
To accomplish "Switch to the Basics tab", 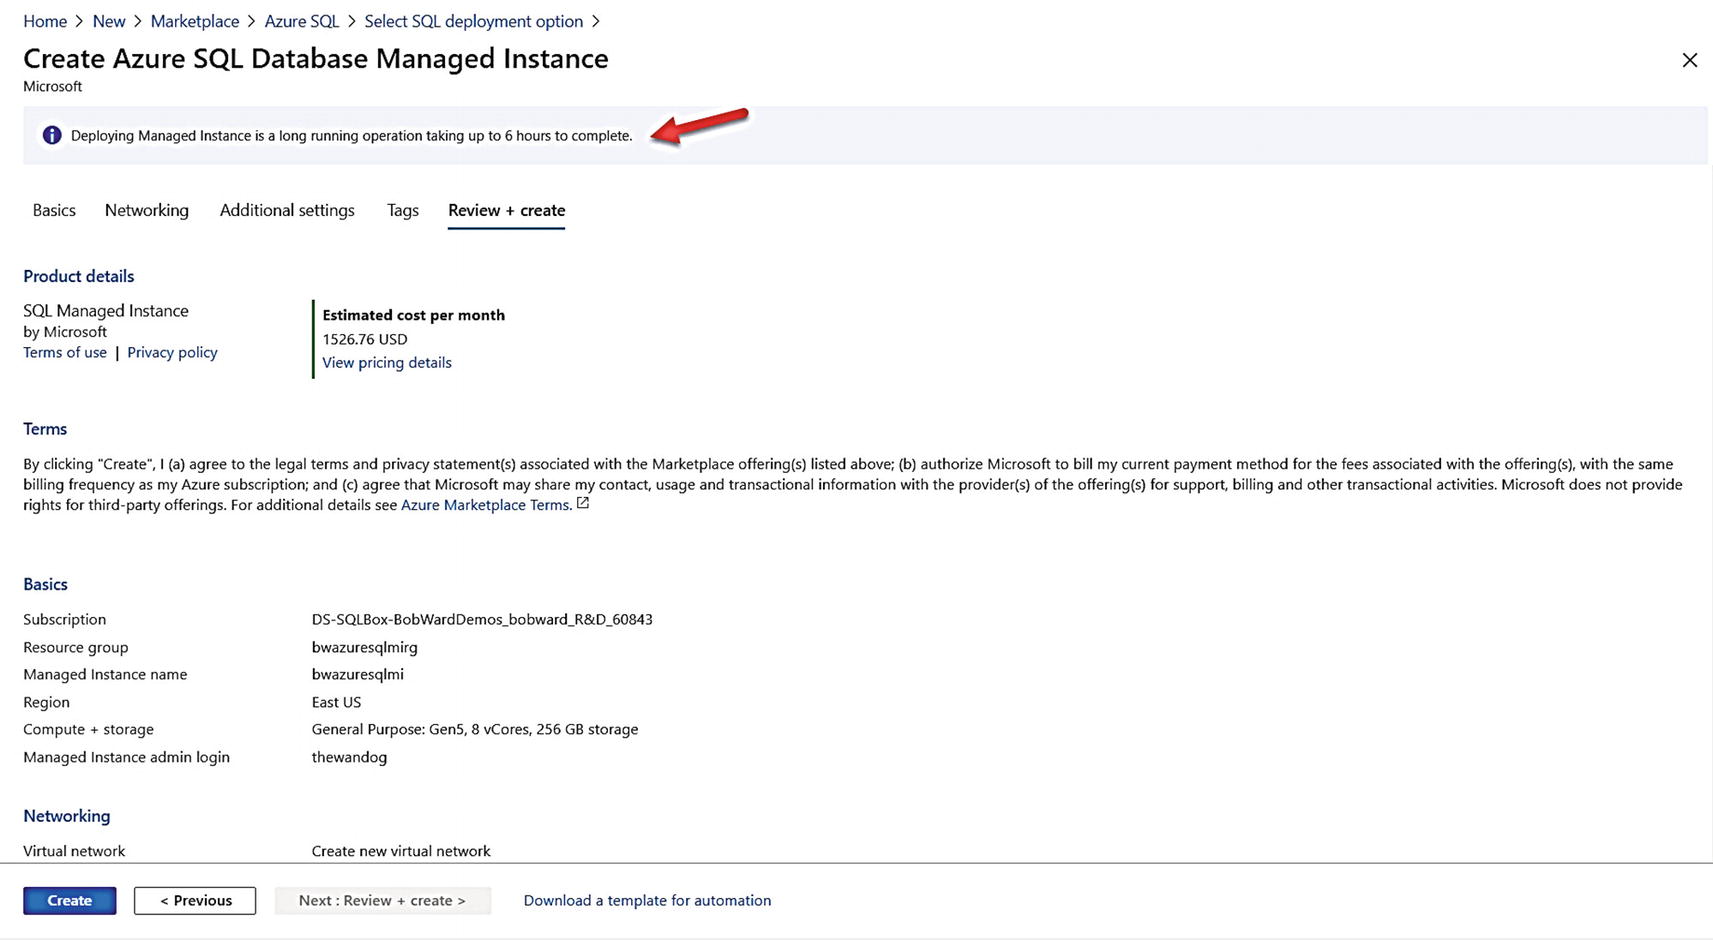I will coord(54,210).
